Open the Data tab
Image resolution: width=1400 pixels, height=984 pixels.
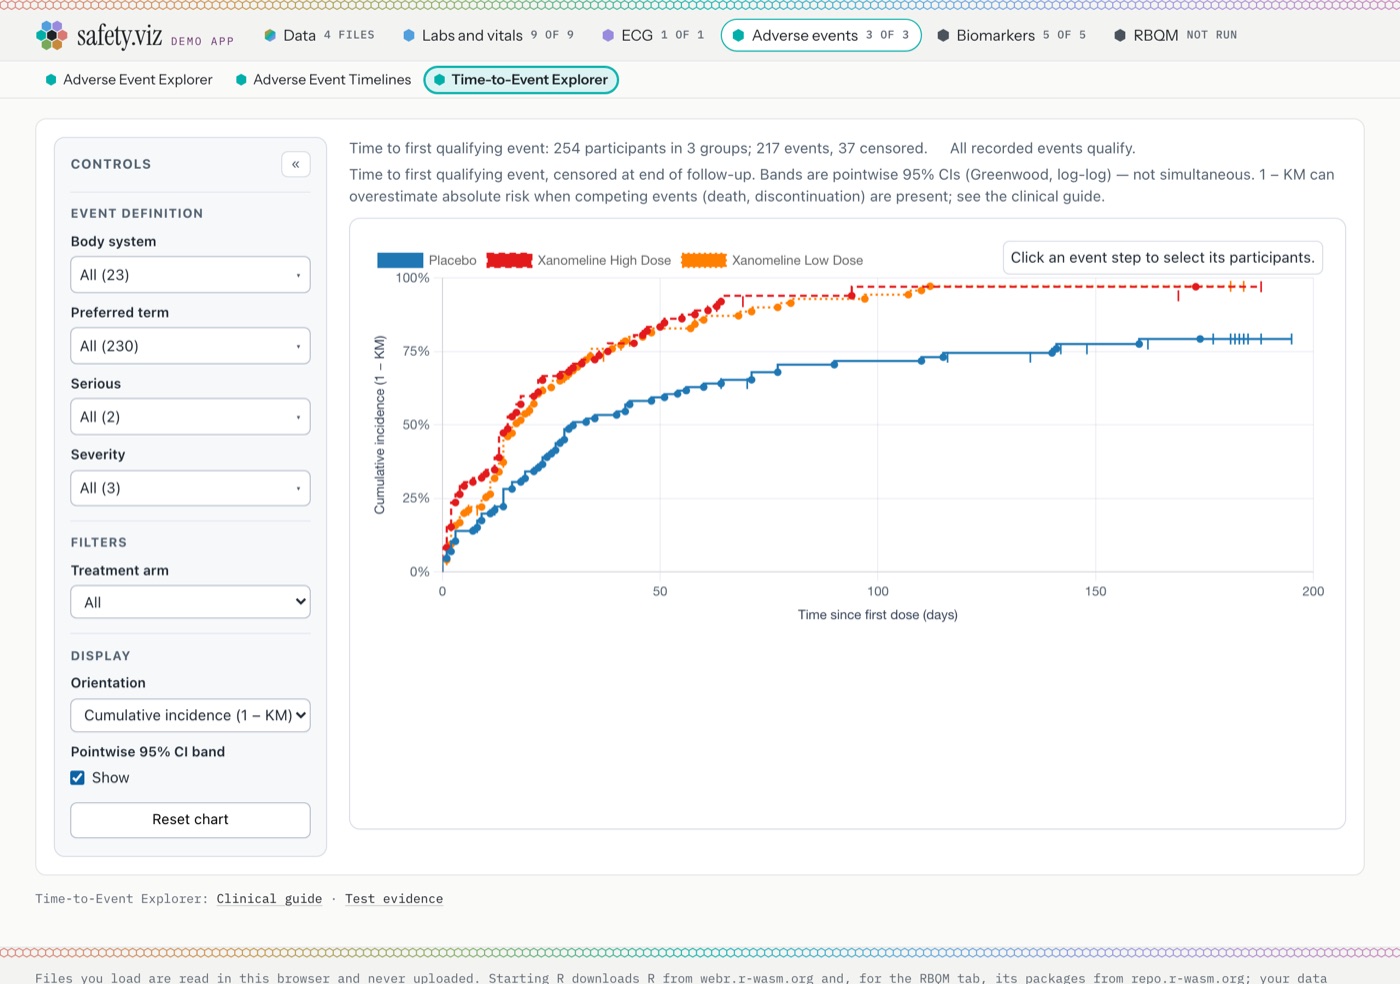(319, 35)
